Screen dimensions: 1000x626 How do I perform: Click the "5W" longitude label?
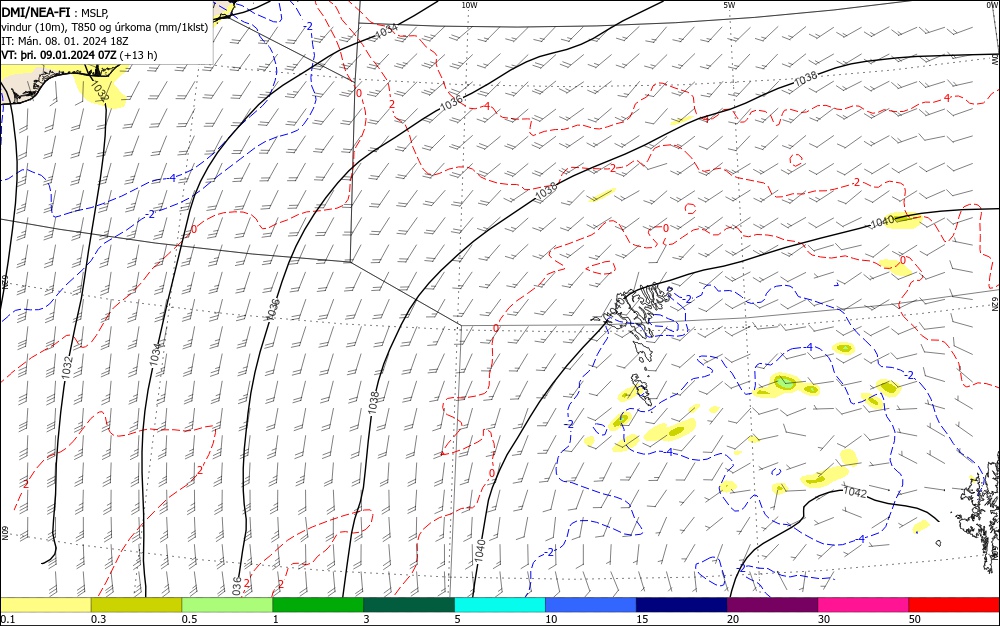[729, 5]
